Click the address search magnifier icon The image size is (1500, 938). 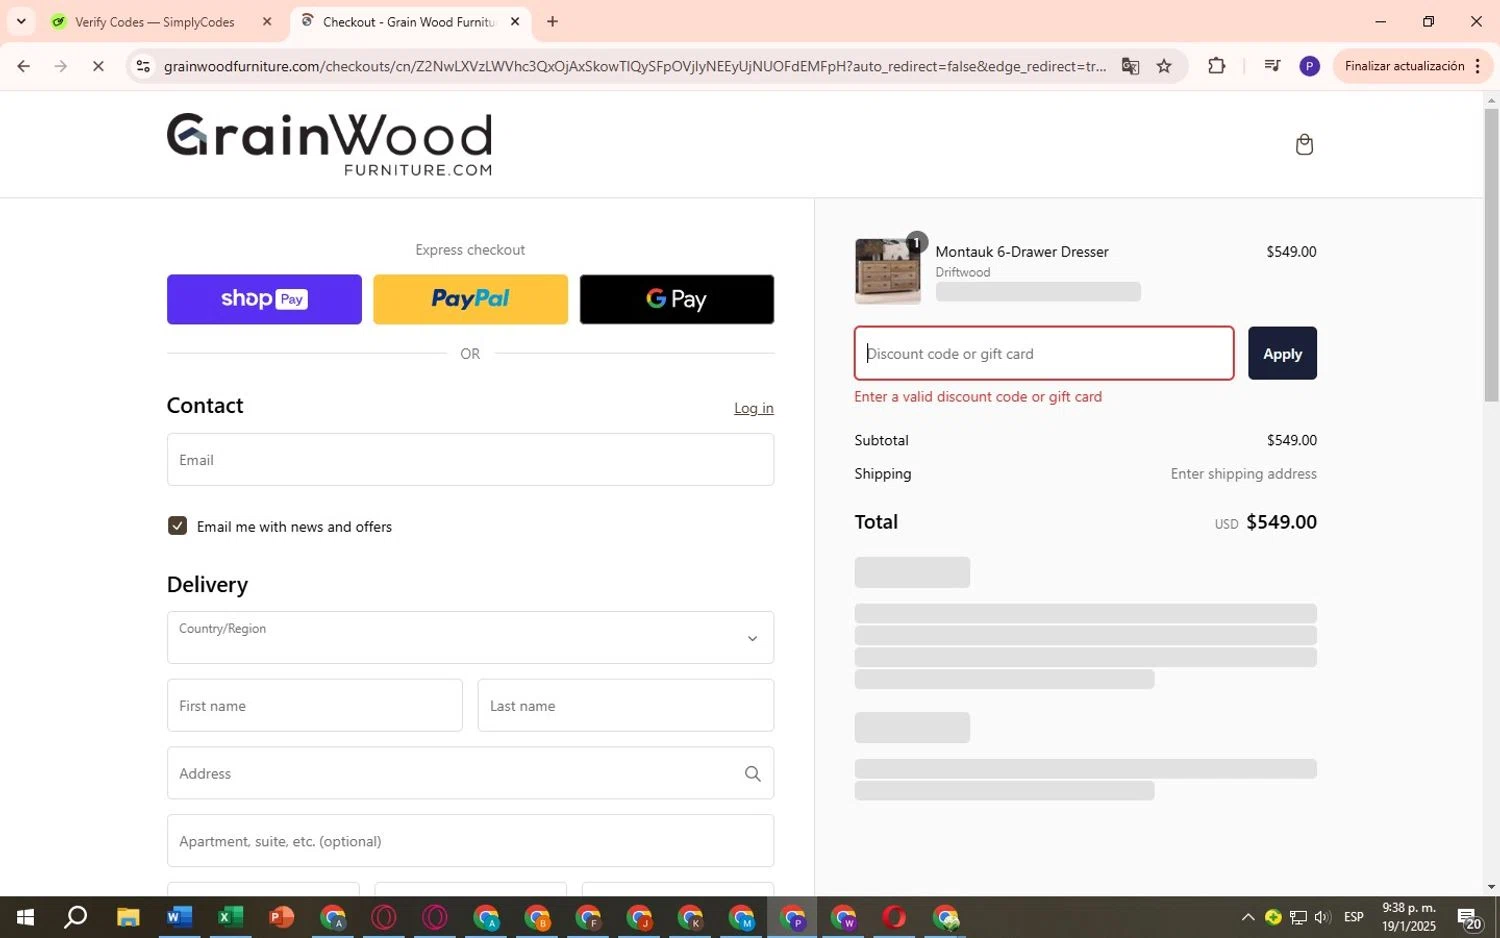pyautogui.click(x=752, y=773)
